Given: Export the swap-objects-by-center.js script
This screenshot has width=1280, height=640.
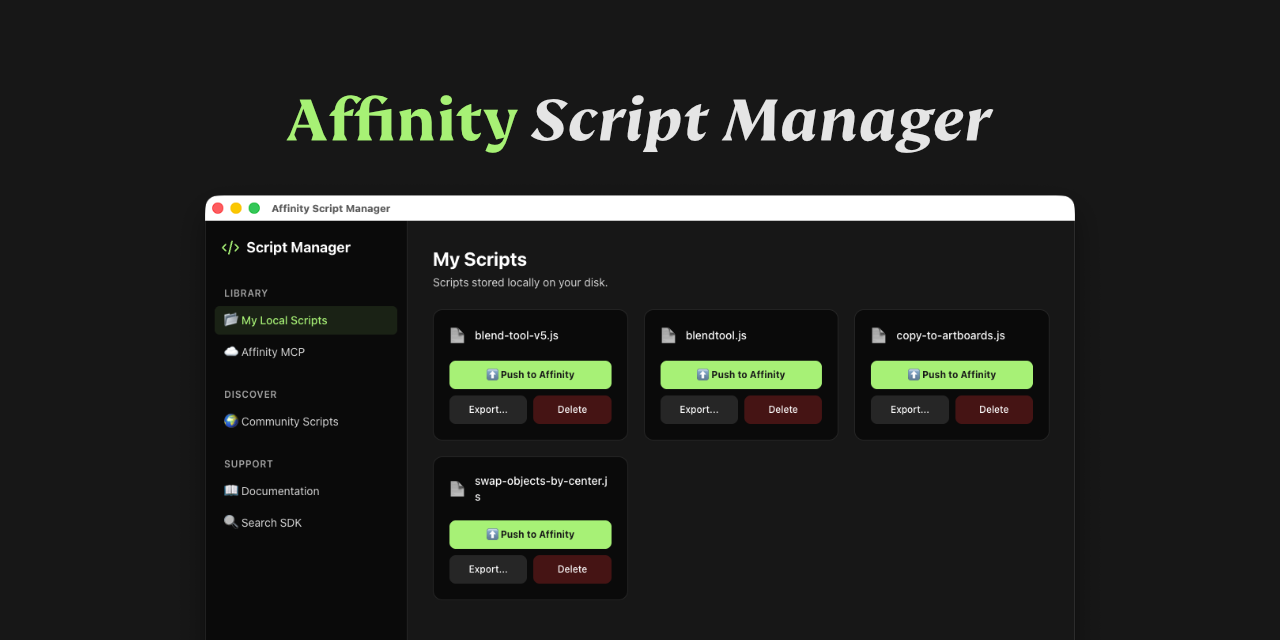Looking at the screenshot, I should point(487,568).
